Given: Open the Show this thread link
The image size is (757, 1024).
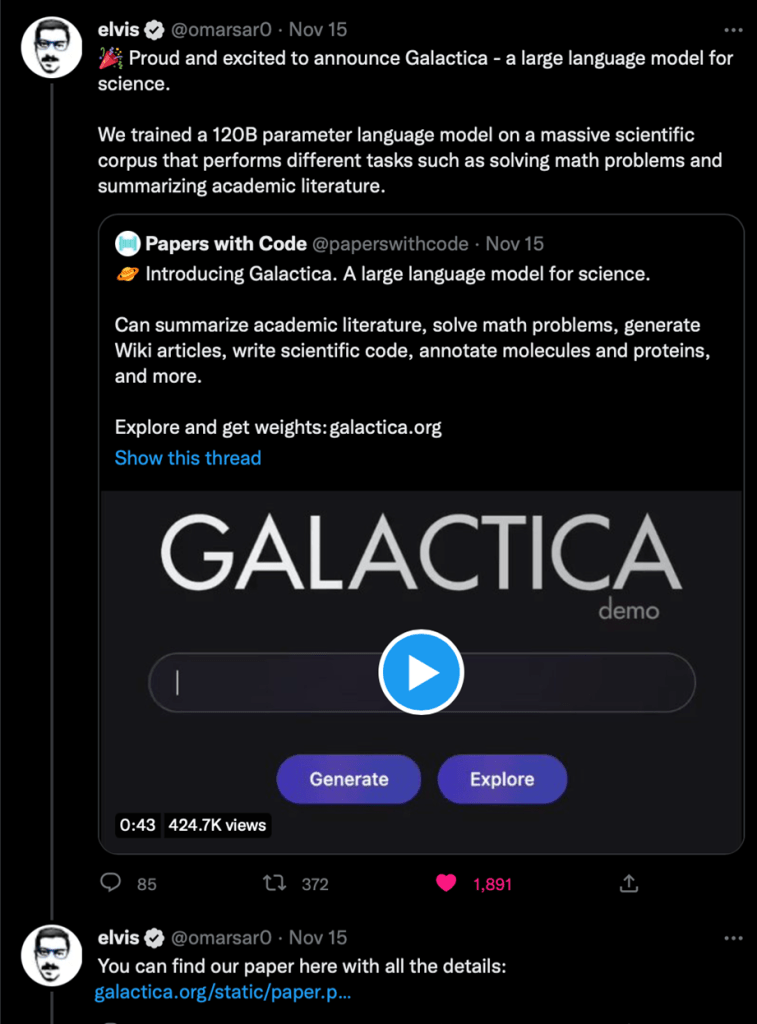Looking at the screenshot, I should [188, 458].
